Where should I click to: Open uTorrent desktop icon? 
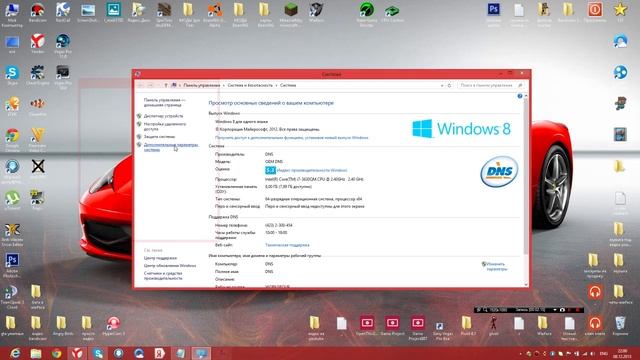tap(12, 200)
